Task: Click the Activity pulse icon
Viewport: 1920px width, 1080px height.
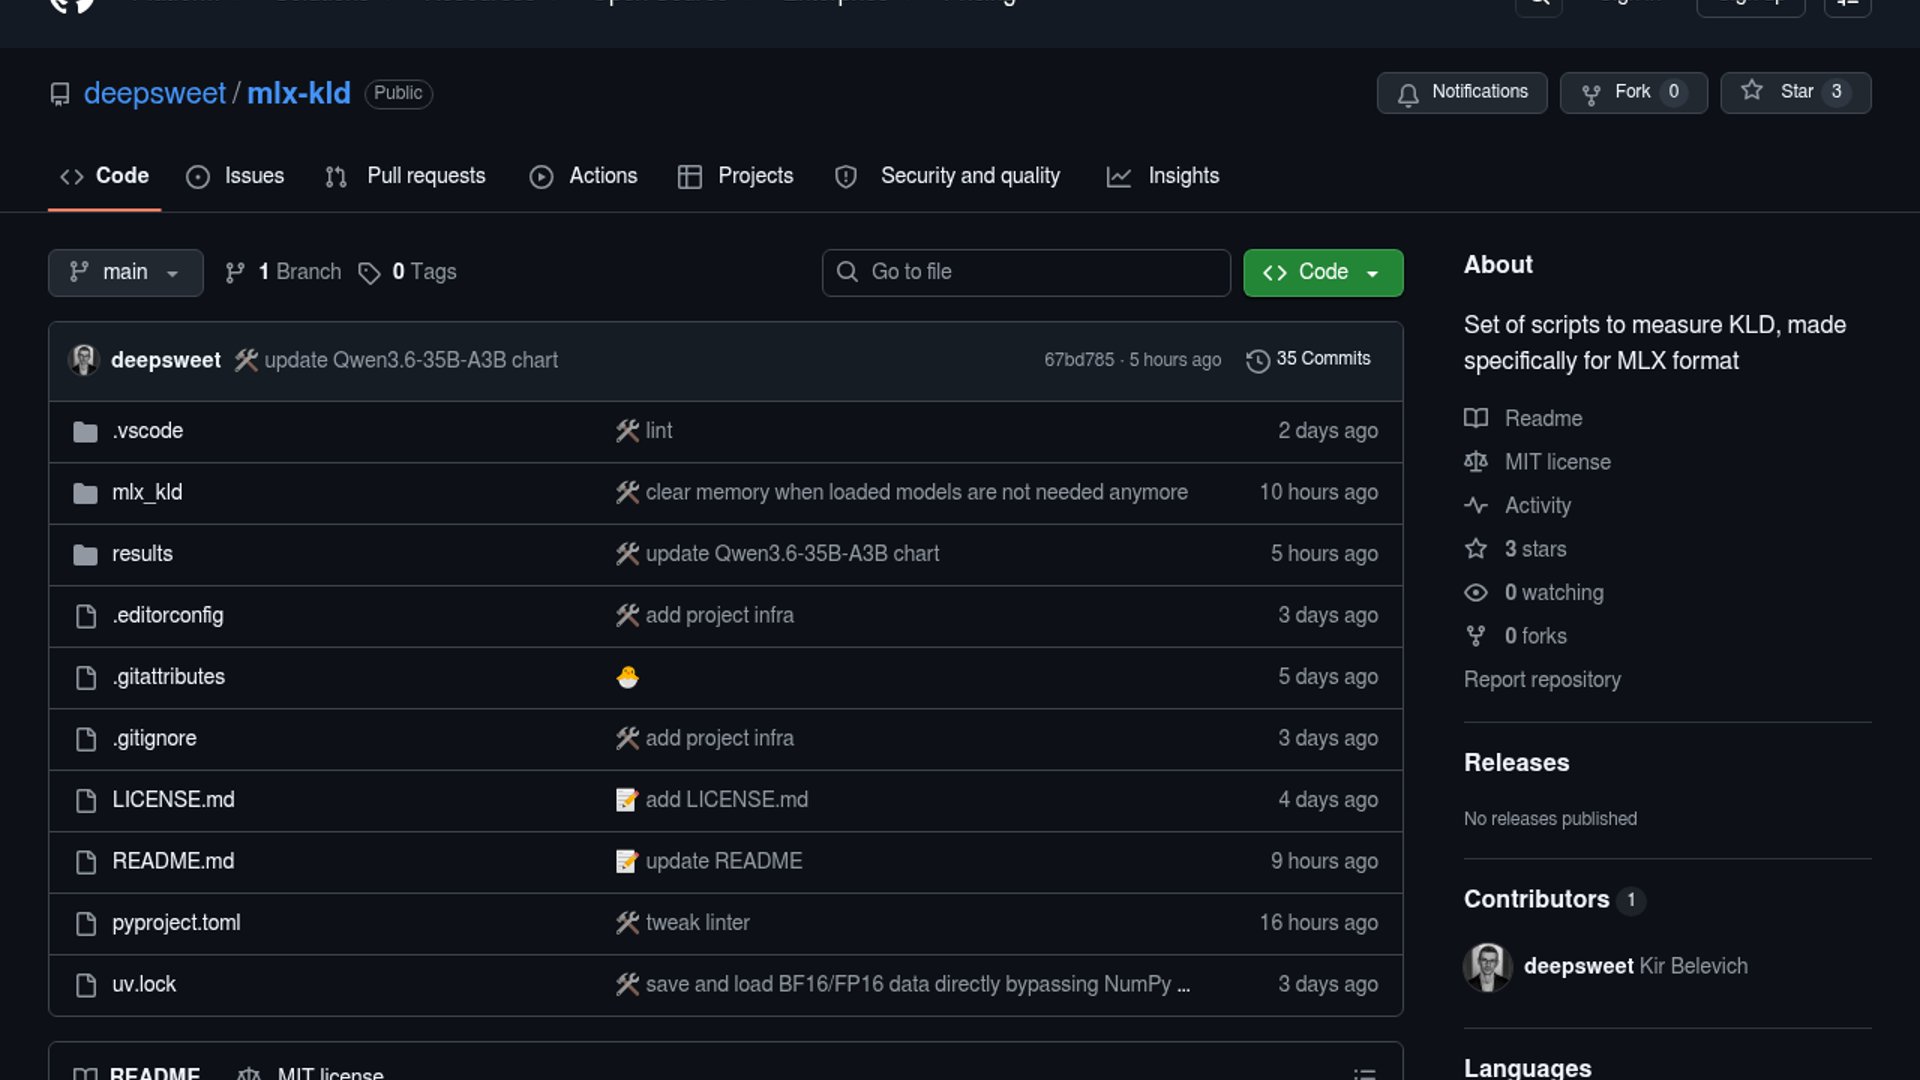Action: (1476, 505)
